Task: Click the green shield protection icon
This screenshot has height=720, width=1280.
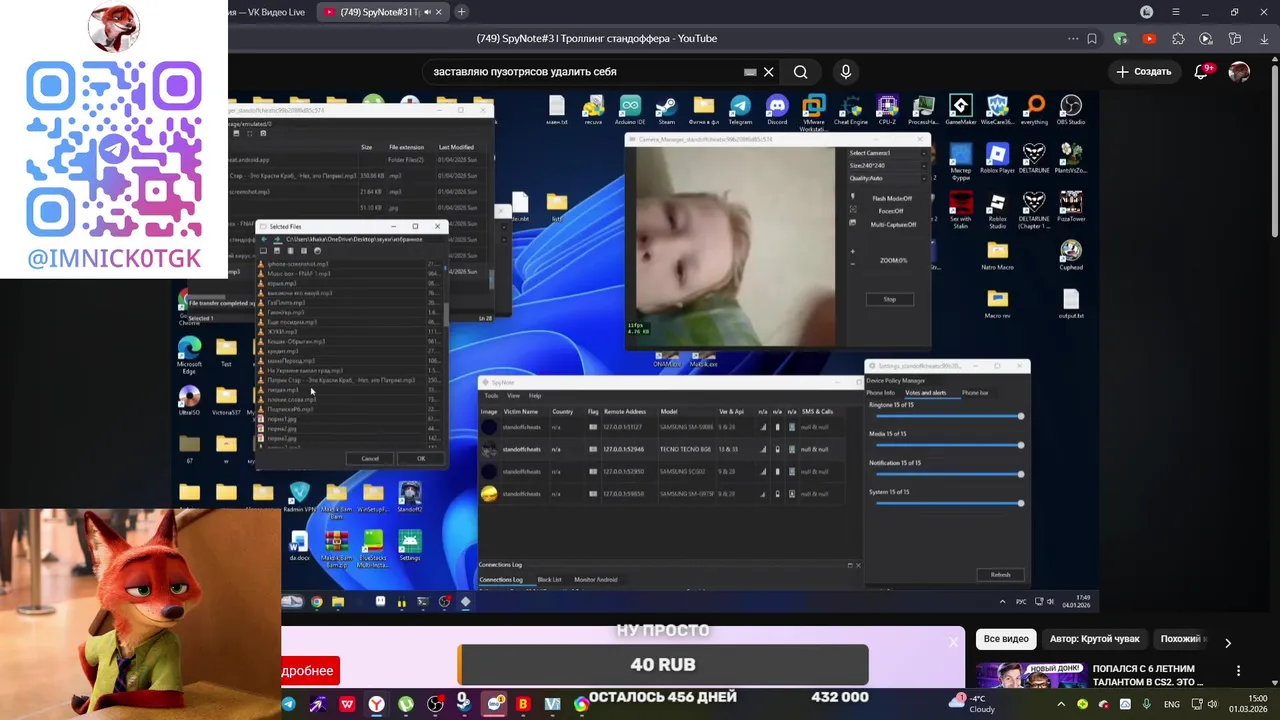Action: (x=1120, y=39)
